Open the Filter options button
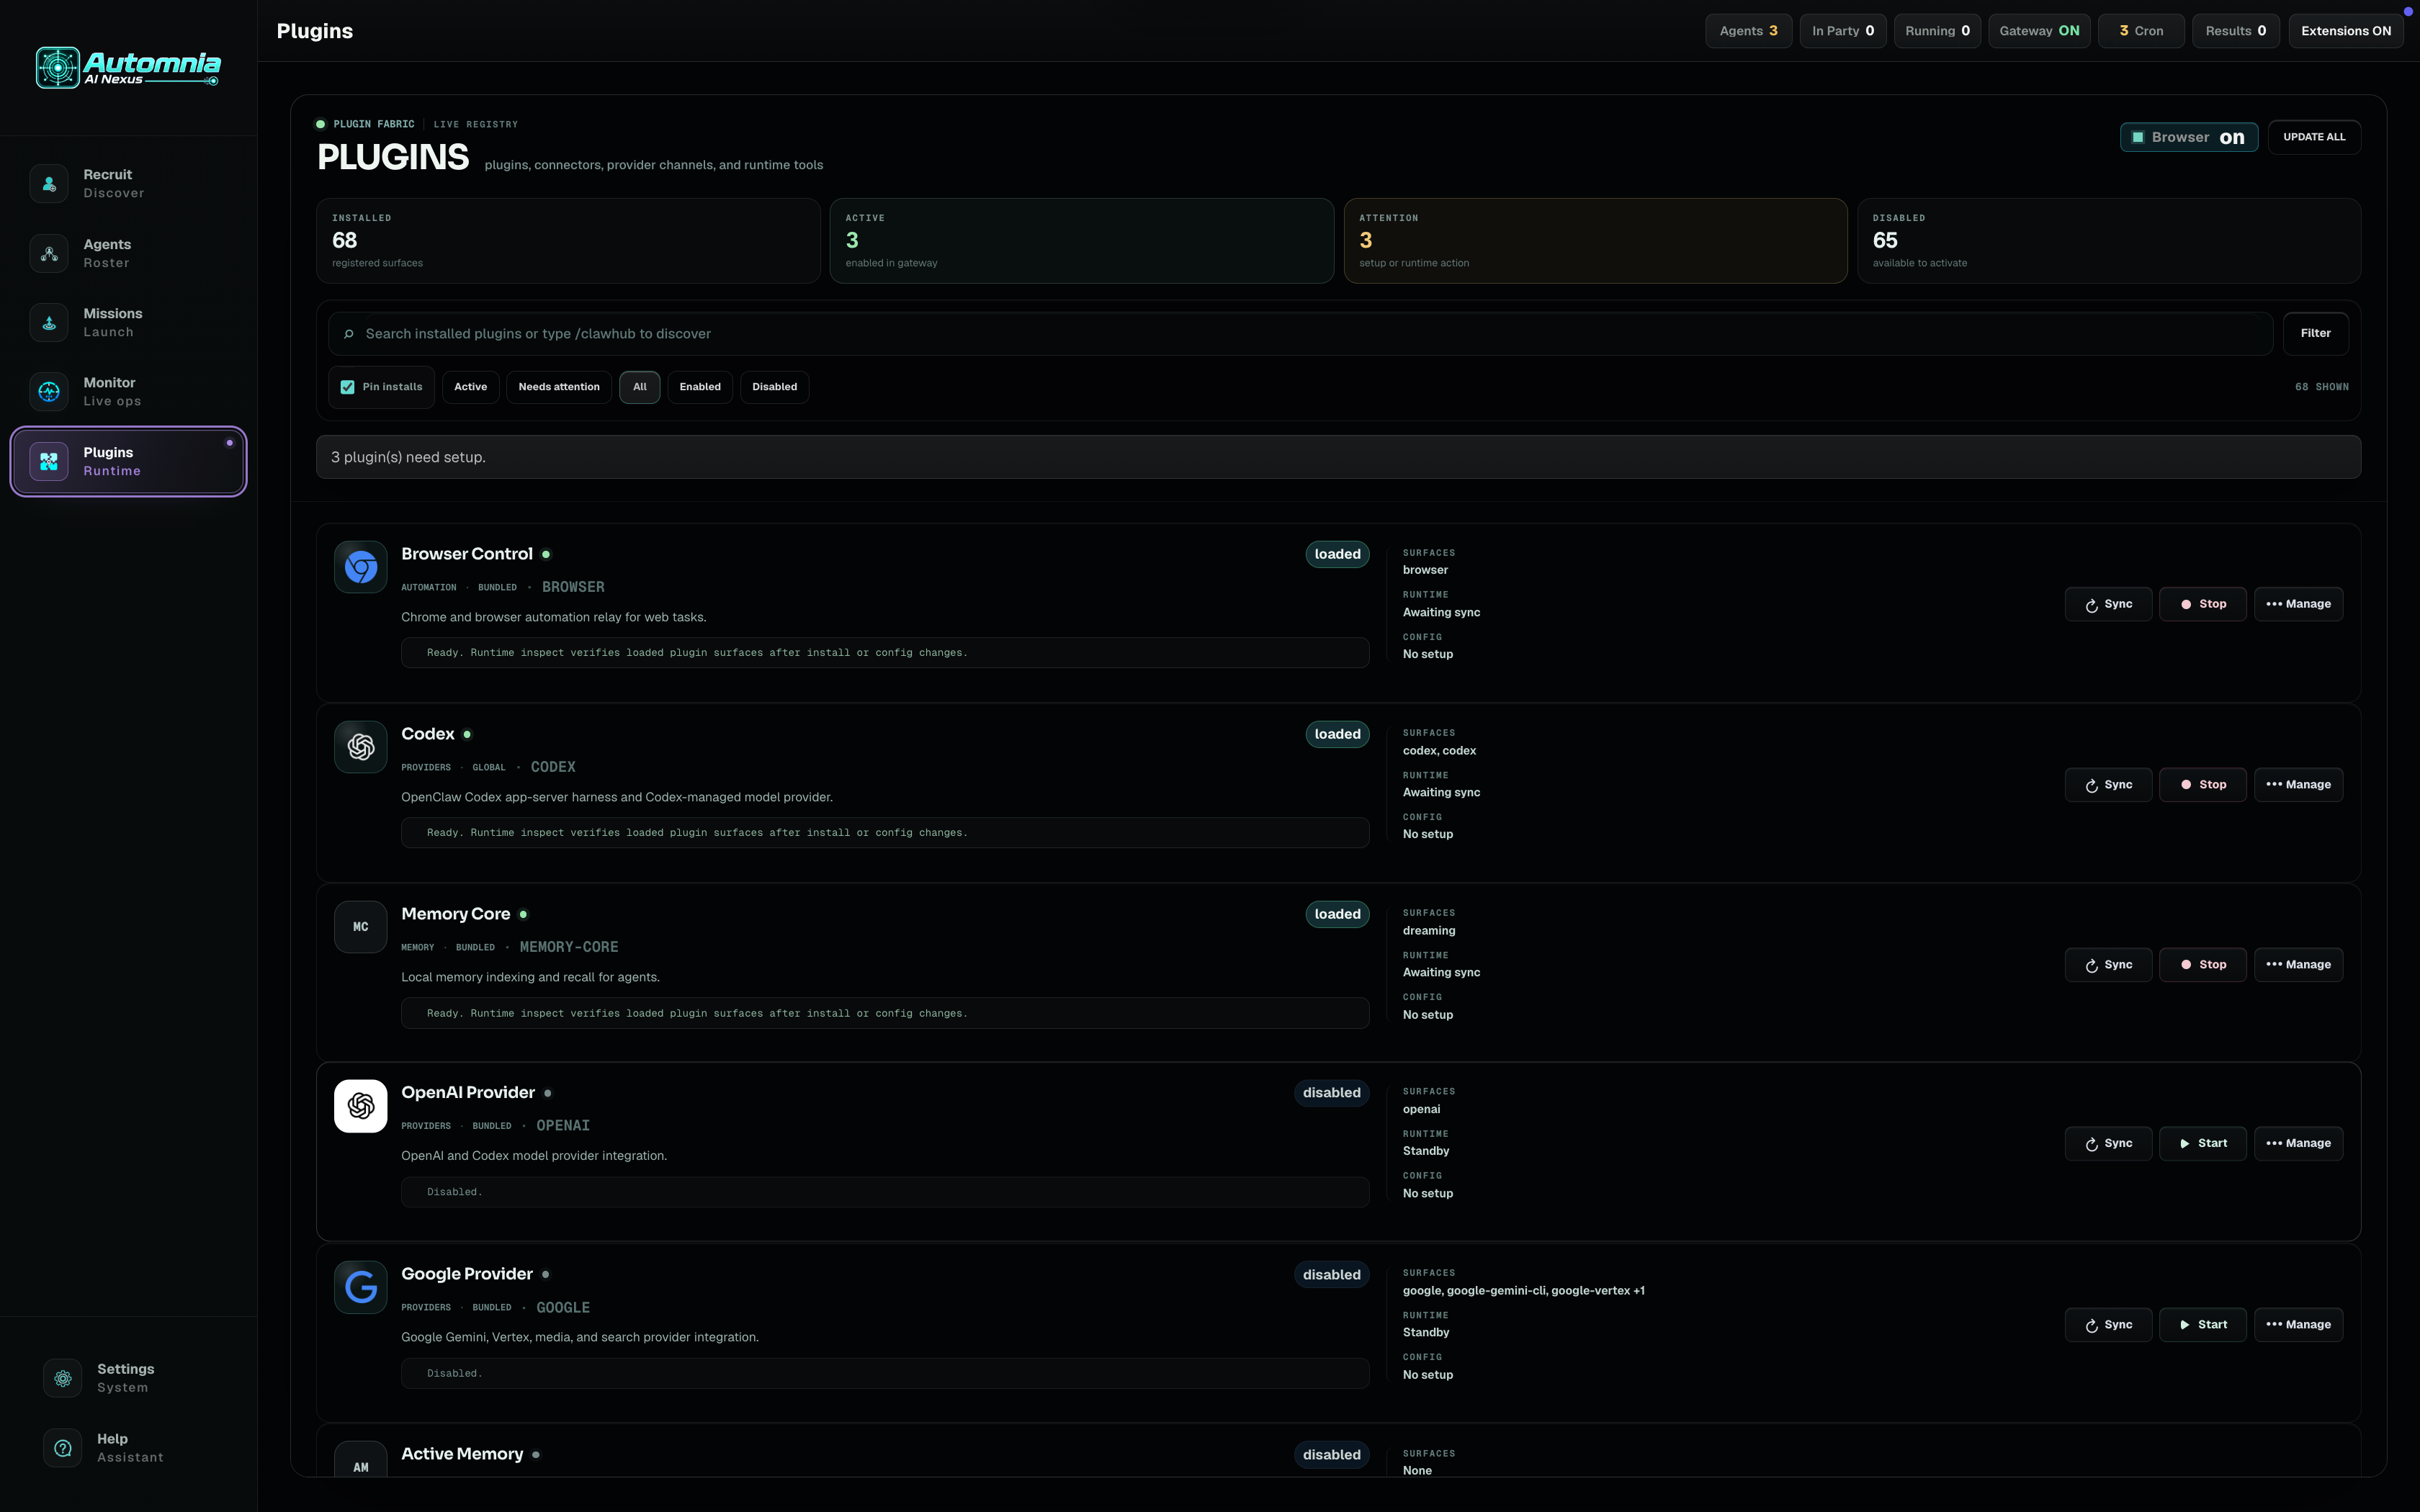 [2315, 334]
